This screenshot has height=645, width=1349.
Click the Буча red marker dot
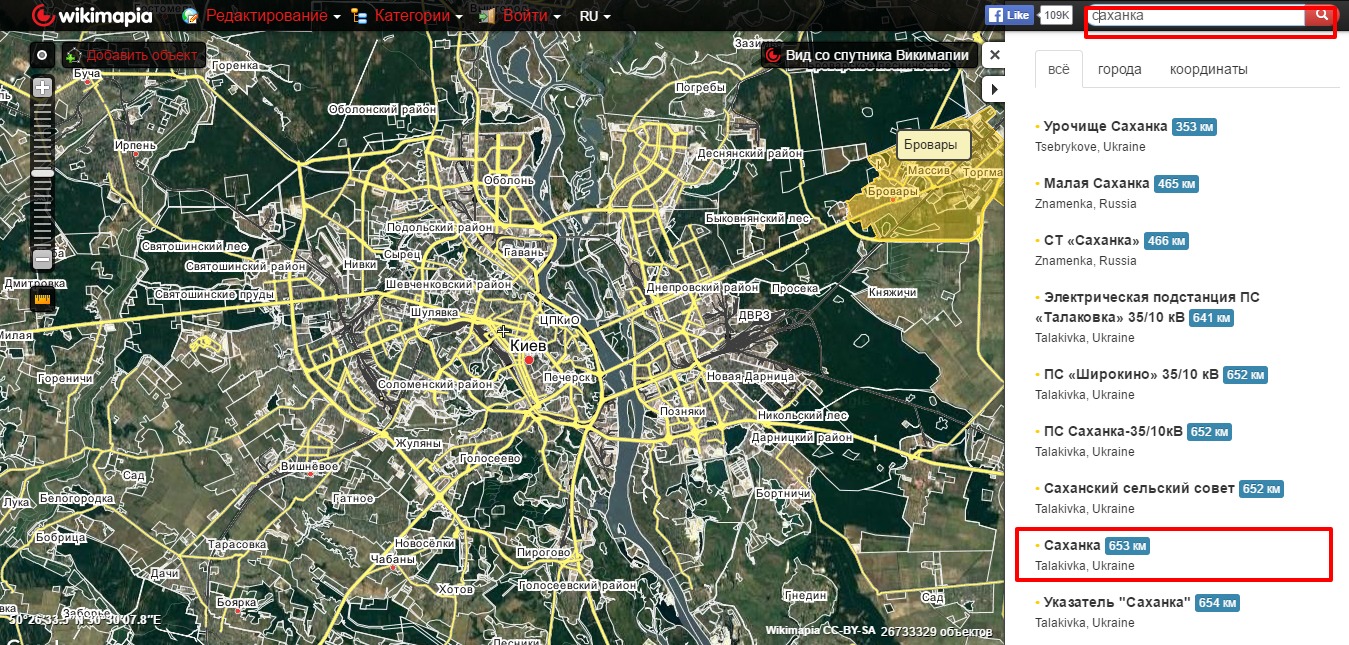tap(88, 84)
